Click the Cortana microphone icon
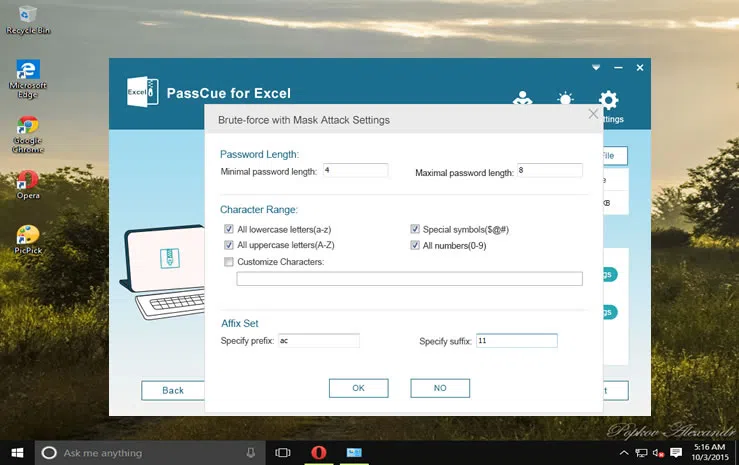 point(251,453)
